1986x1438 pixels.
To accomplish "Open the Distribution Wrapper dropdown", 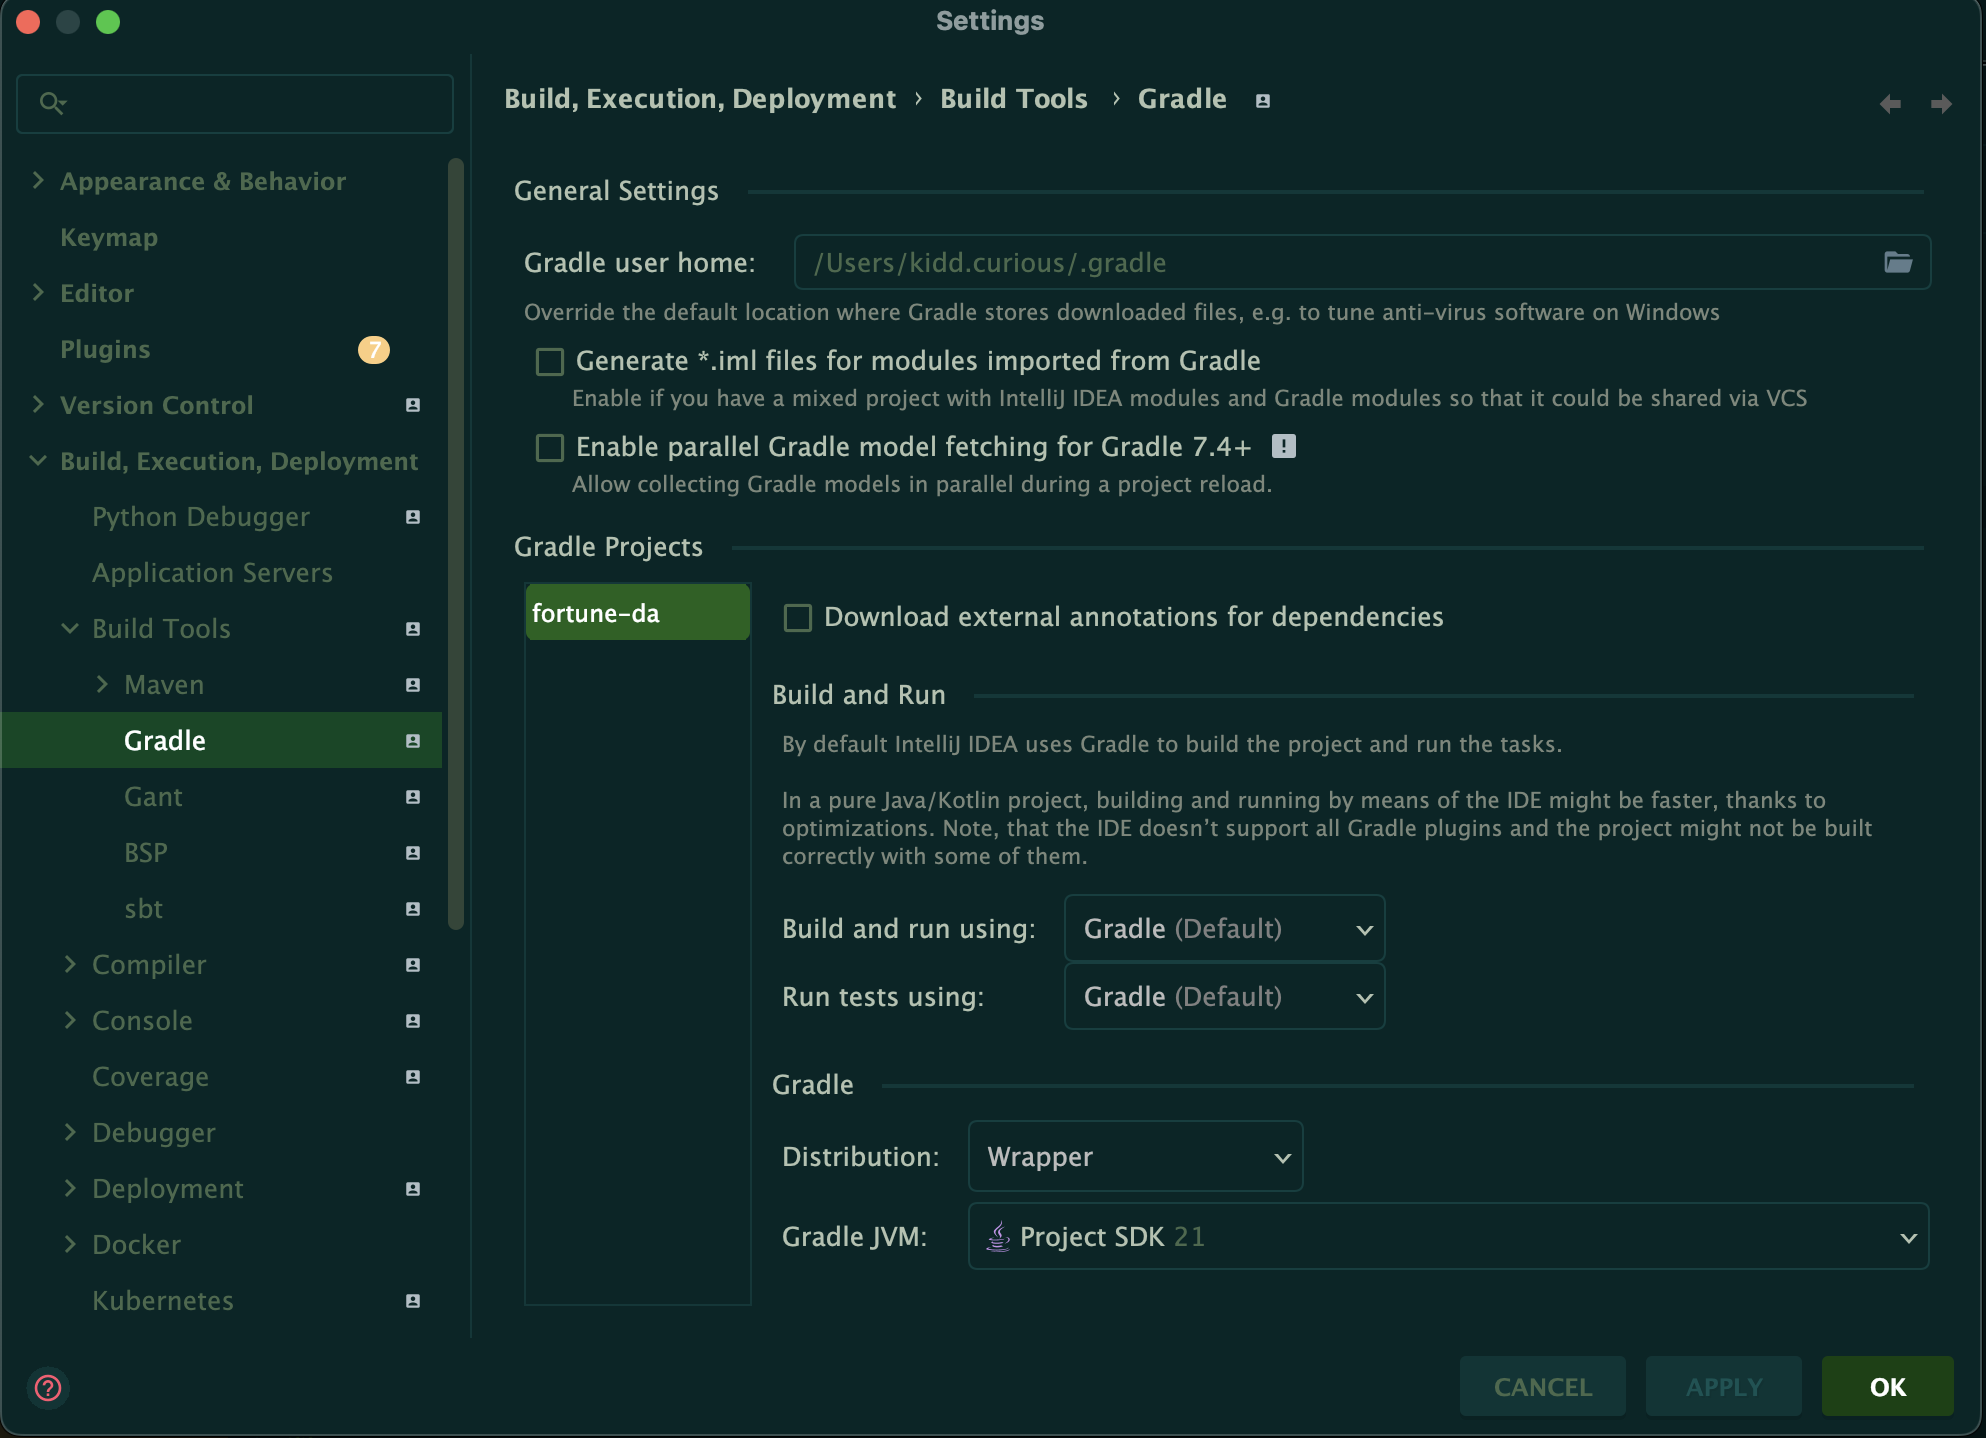I will coord(1135,1157).
